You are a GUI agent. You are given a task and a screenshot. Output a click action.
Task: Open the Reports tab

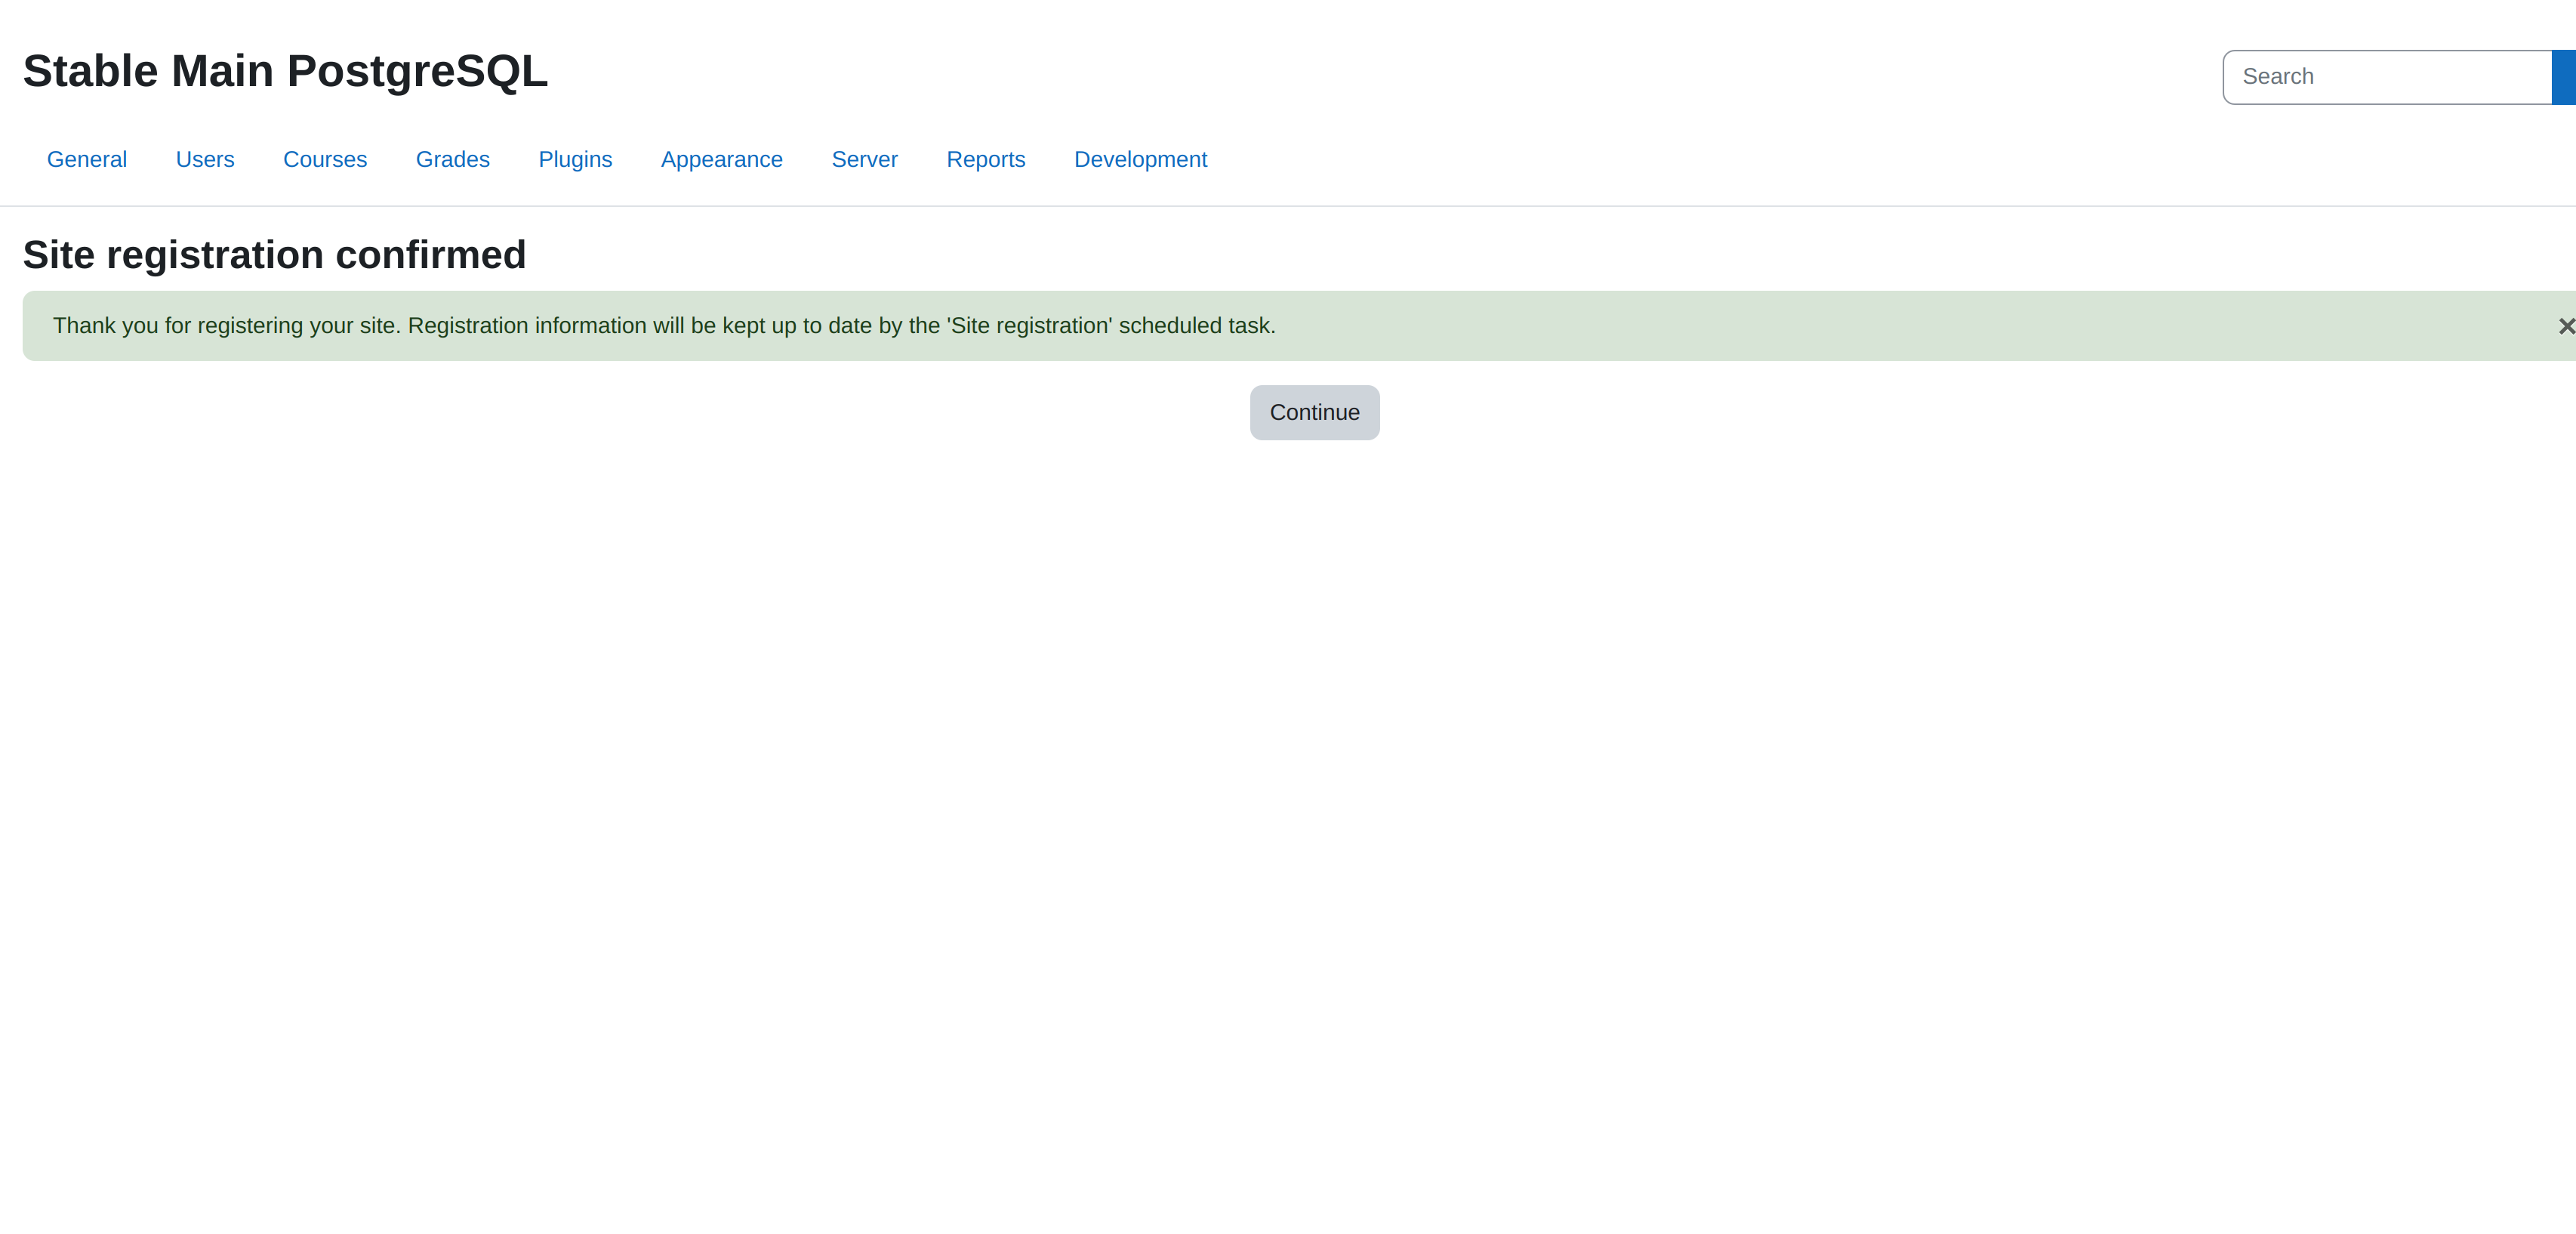(x=986, y=160)
